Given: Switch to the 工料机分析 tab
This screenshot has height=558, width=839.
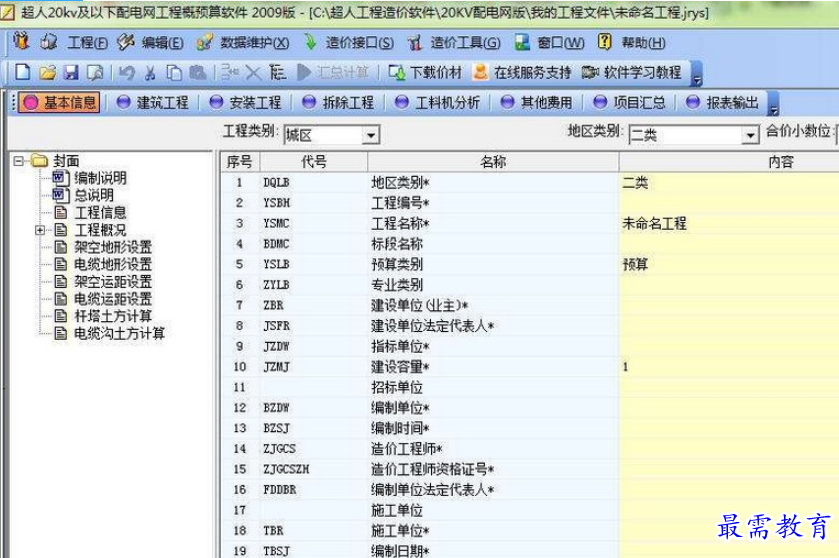Looking at the screenshot, I should [x=437, y=102].
